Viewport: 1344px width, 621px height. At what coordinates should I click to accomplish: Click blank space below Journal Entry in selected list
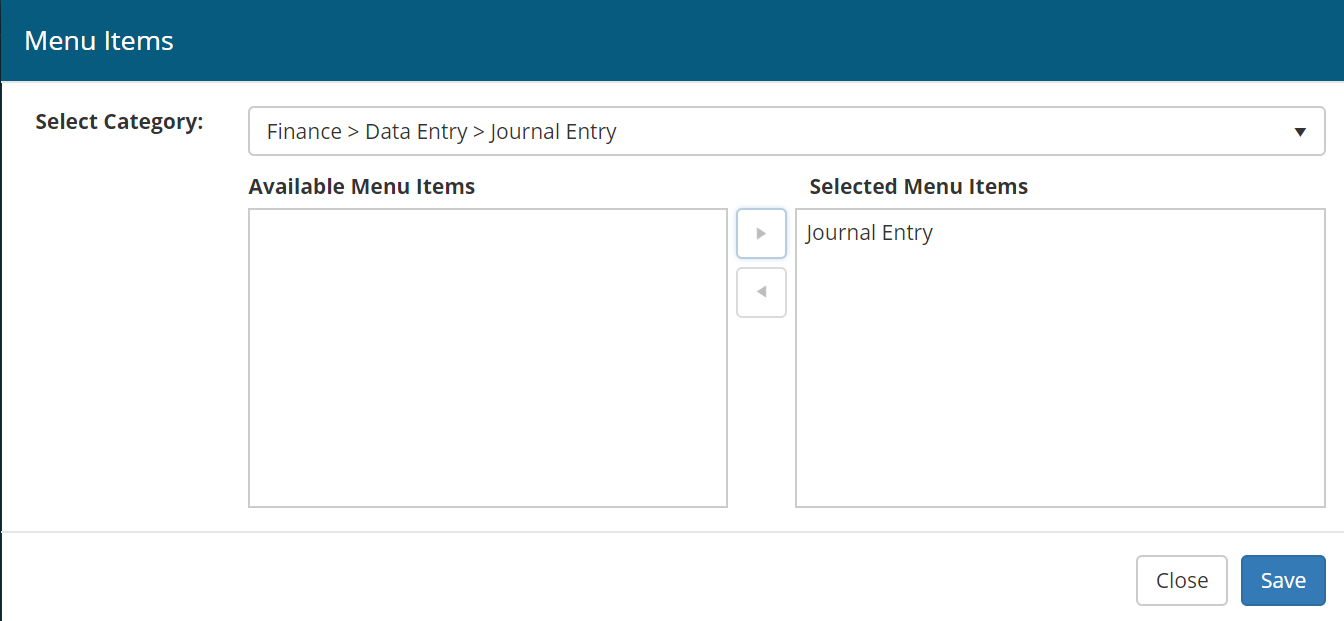[1060, 380]
